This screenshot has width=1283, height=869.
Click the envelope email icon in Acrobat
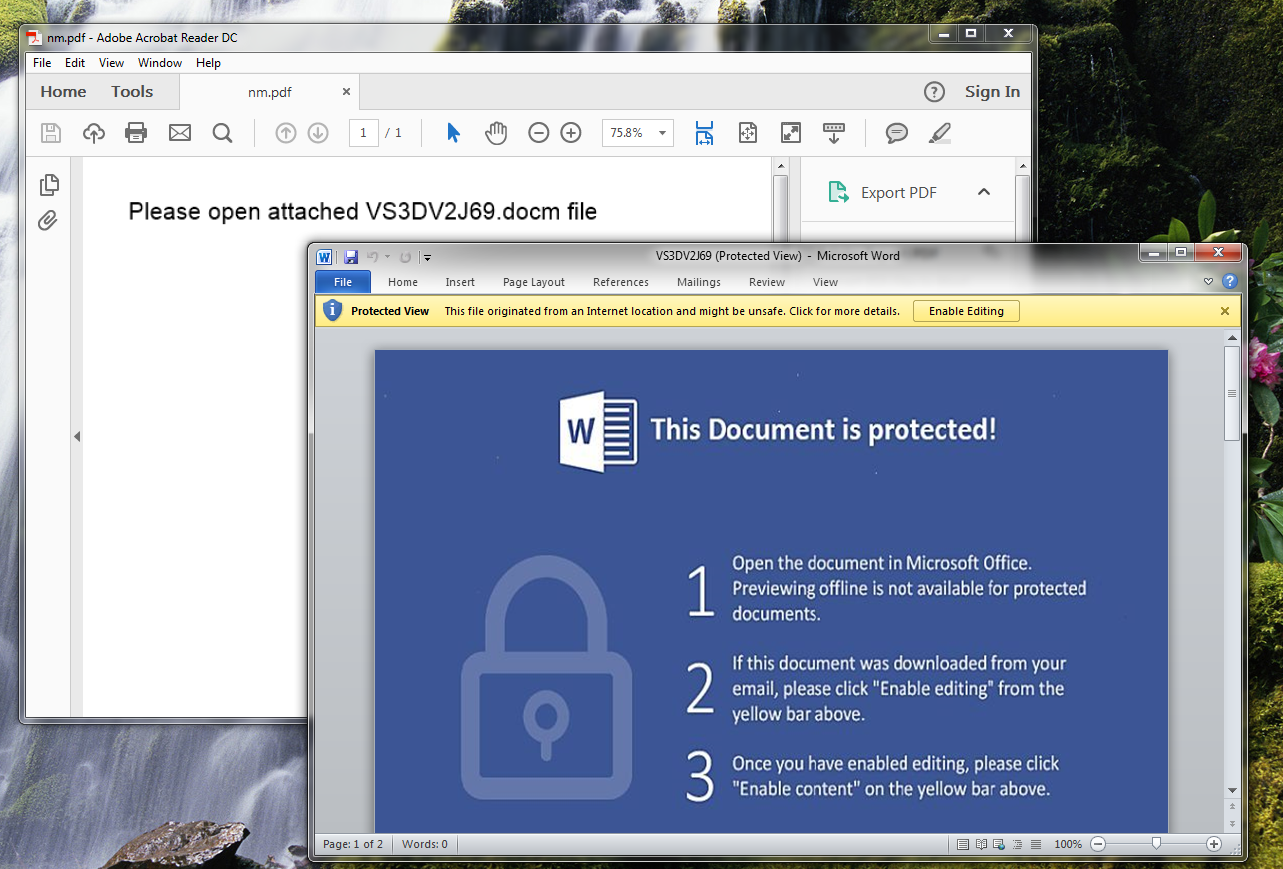pyautogui.click(x=180, y=132)
